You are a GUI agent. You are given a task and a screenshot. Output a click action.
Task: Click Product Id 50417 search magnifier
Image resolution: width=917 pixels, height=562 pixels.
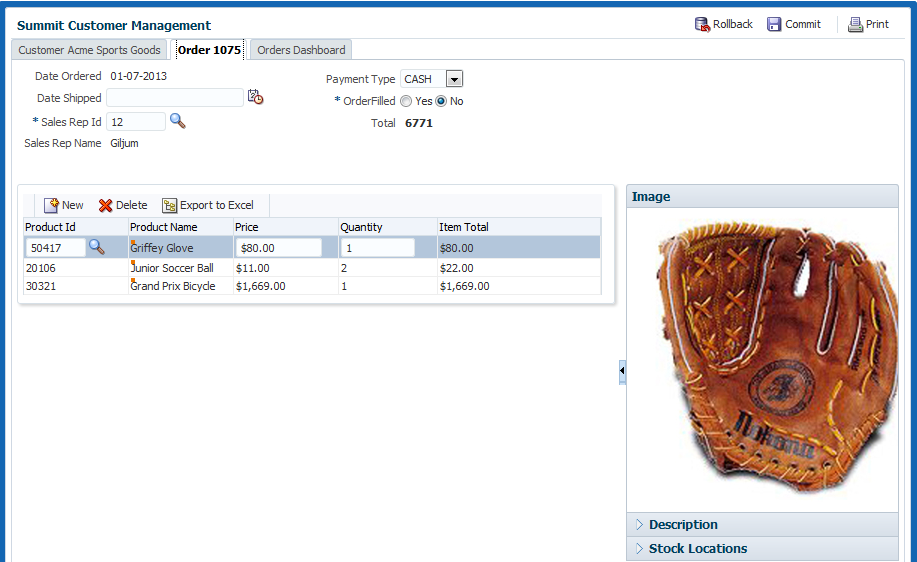pyautogui.click(x=96, y=247)
